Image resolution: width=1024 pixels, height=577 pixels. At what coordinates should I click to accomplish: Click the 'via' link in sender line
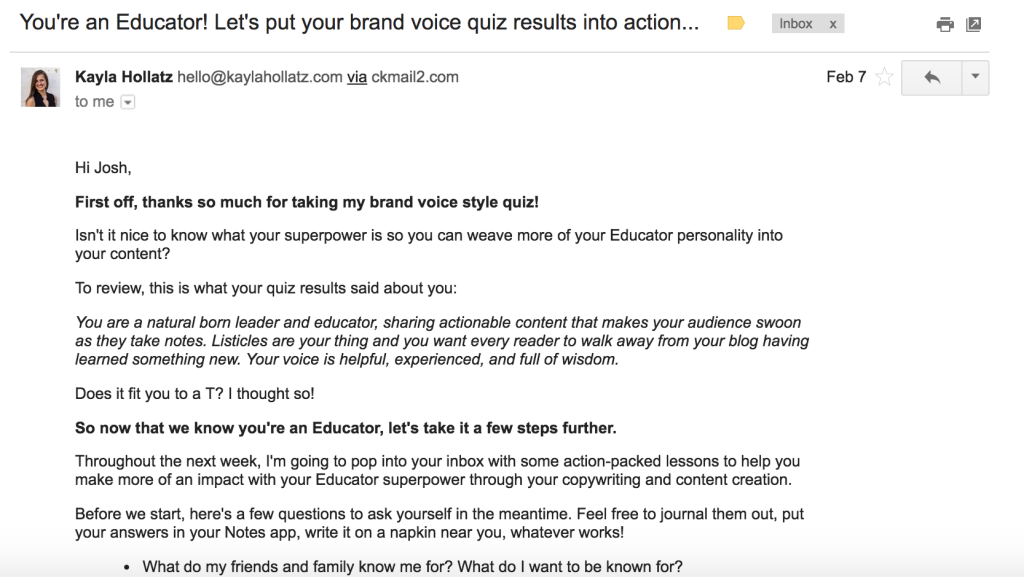(357, 77)
